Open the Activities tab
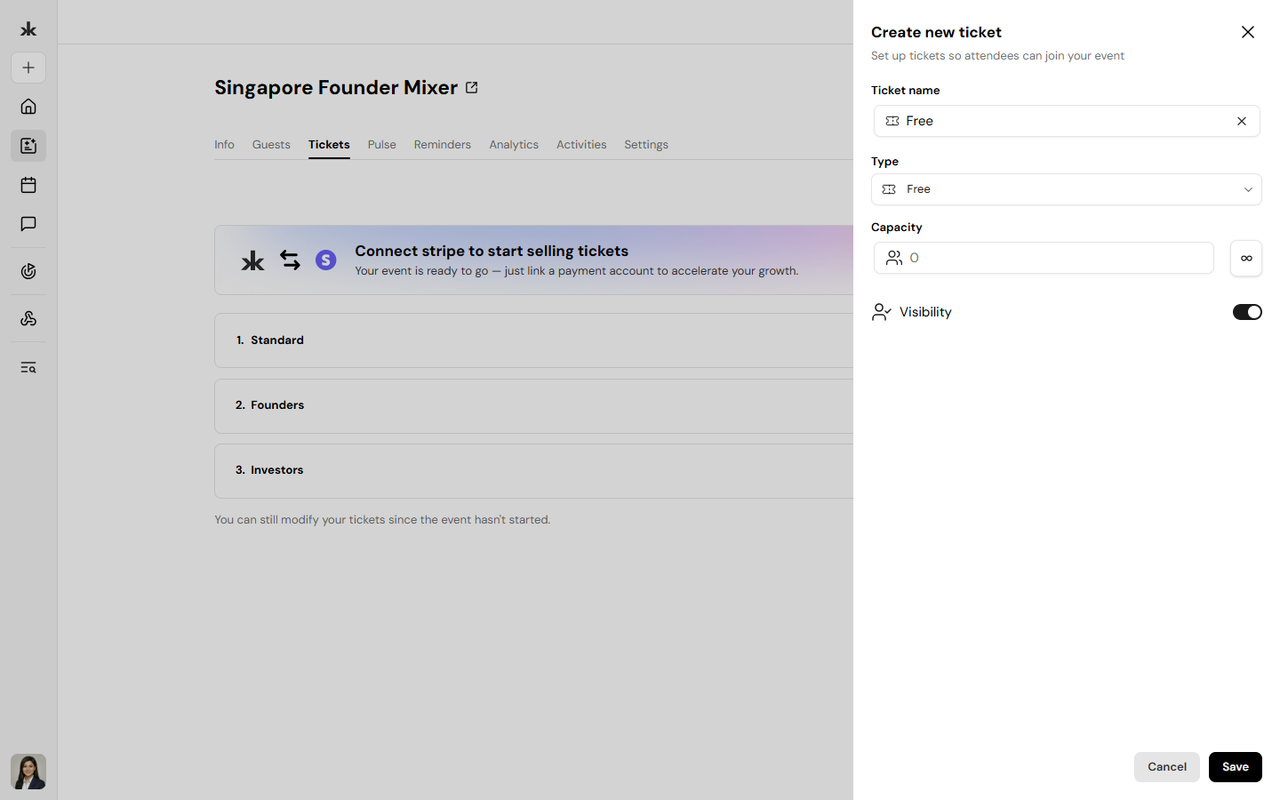Image resolution: width=1280 pixels, height=800 pixels. tap(581, 144)
